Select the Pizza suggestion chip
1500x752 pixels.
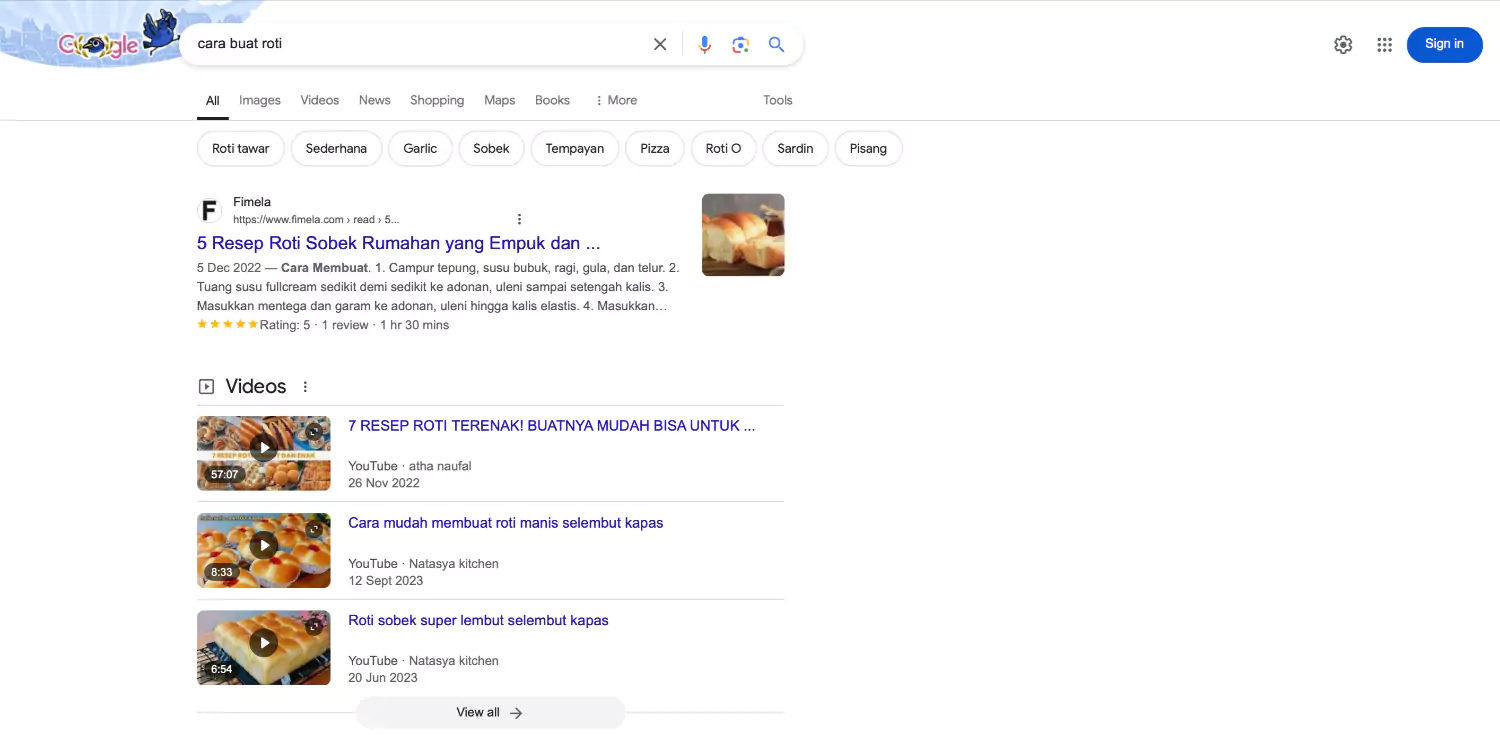click(655, 149)
